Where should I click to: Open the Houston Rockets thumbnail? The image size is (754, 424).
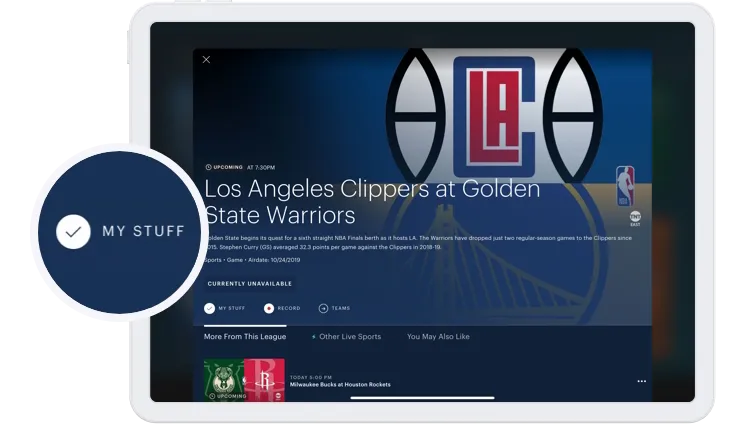pyautogui.click(x=264, y=380)
